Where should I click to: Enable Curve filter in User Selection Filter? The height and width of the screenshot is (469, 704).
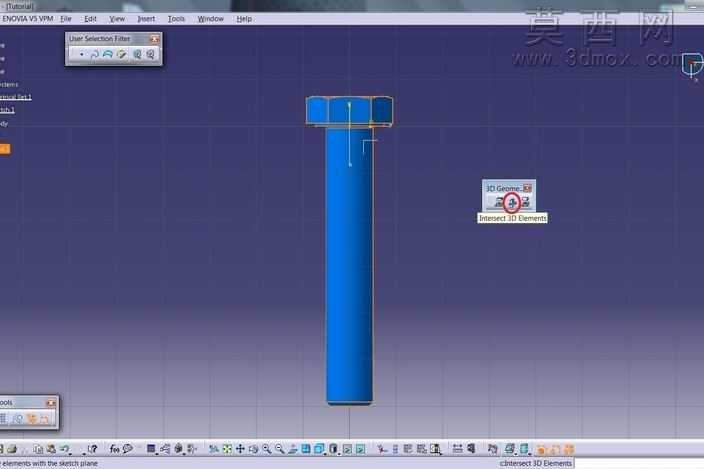pos(95,54)
